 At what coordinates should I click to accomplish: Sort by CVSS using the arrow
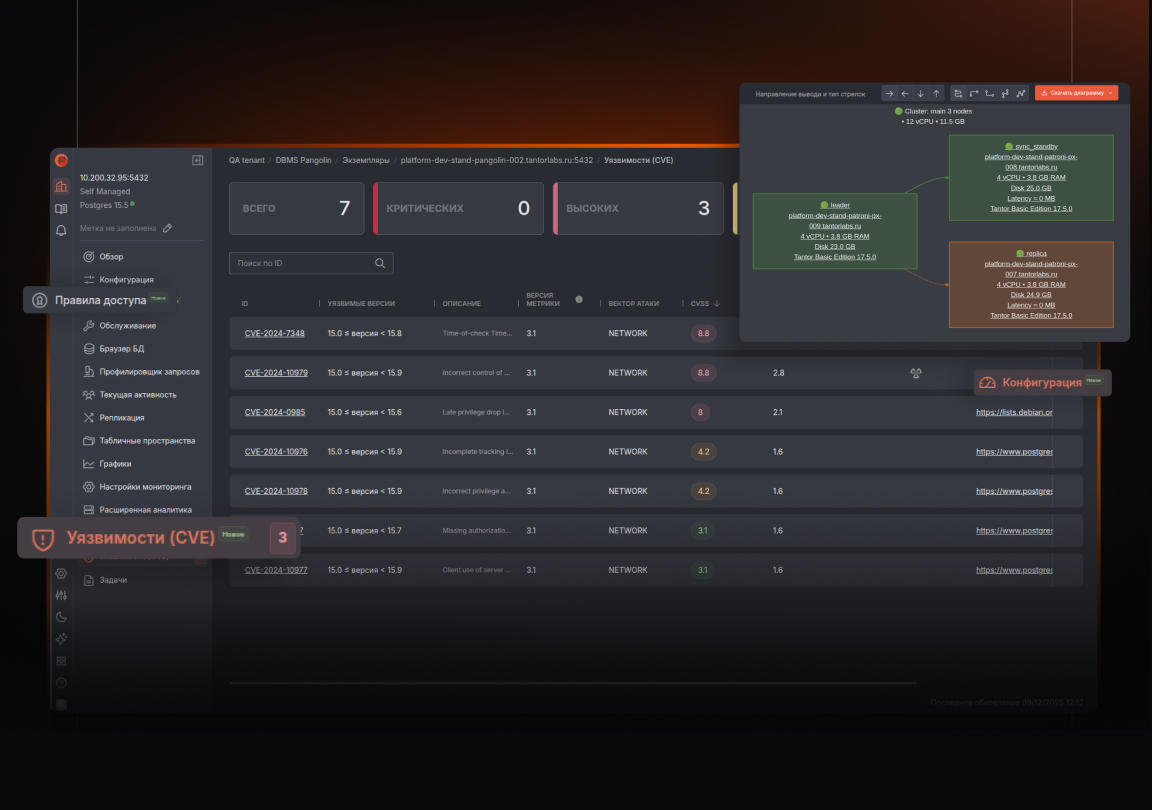click(717, 304)
